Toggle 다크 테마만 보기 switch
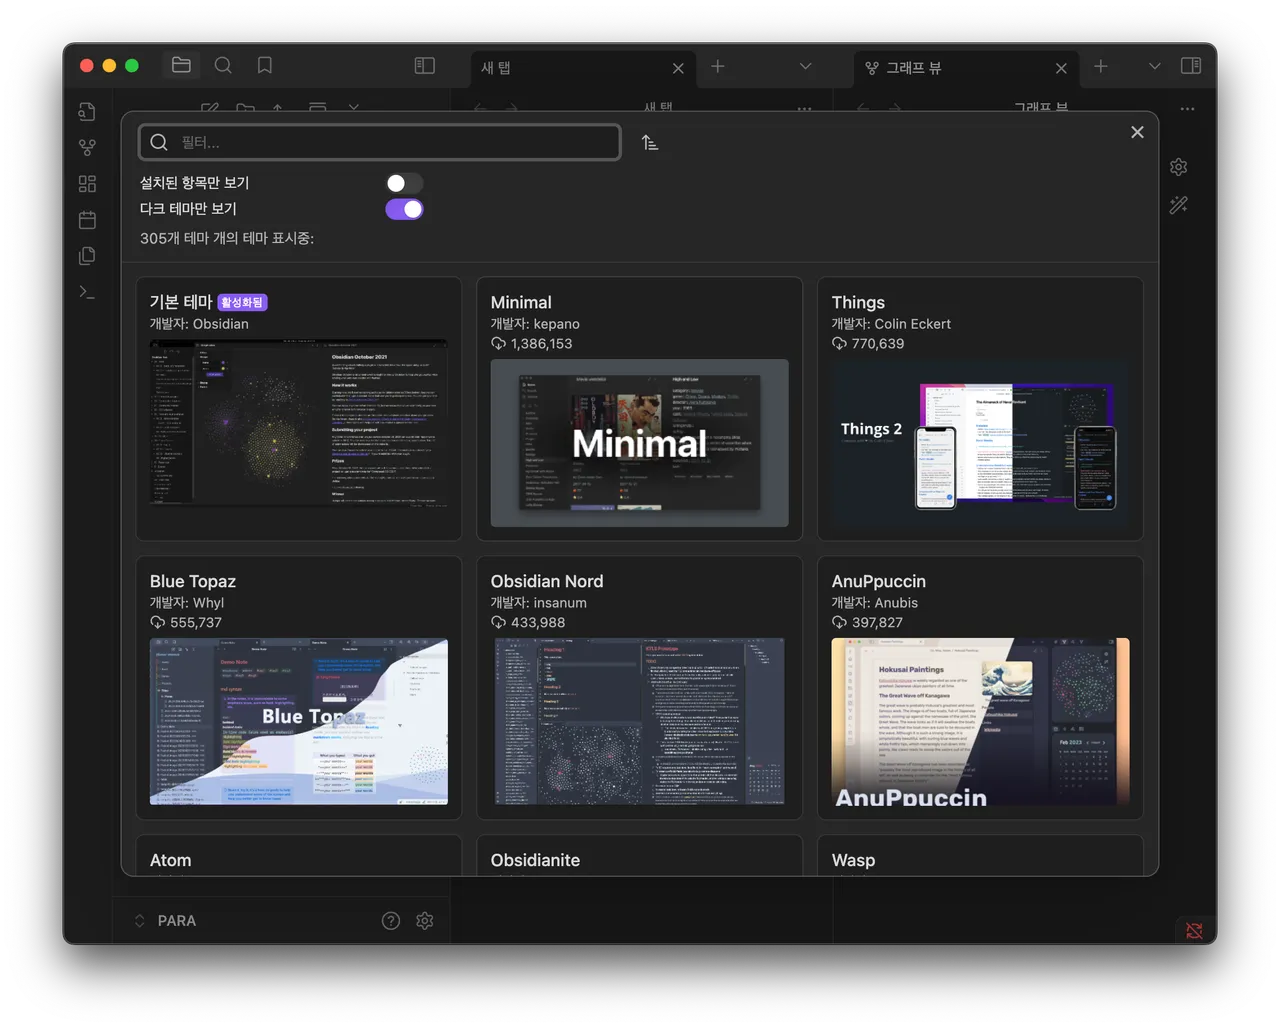This screenshot has width=1280, height=1028. 404,209
